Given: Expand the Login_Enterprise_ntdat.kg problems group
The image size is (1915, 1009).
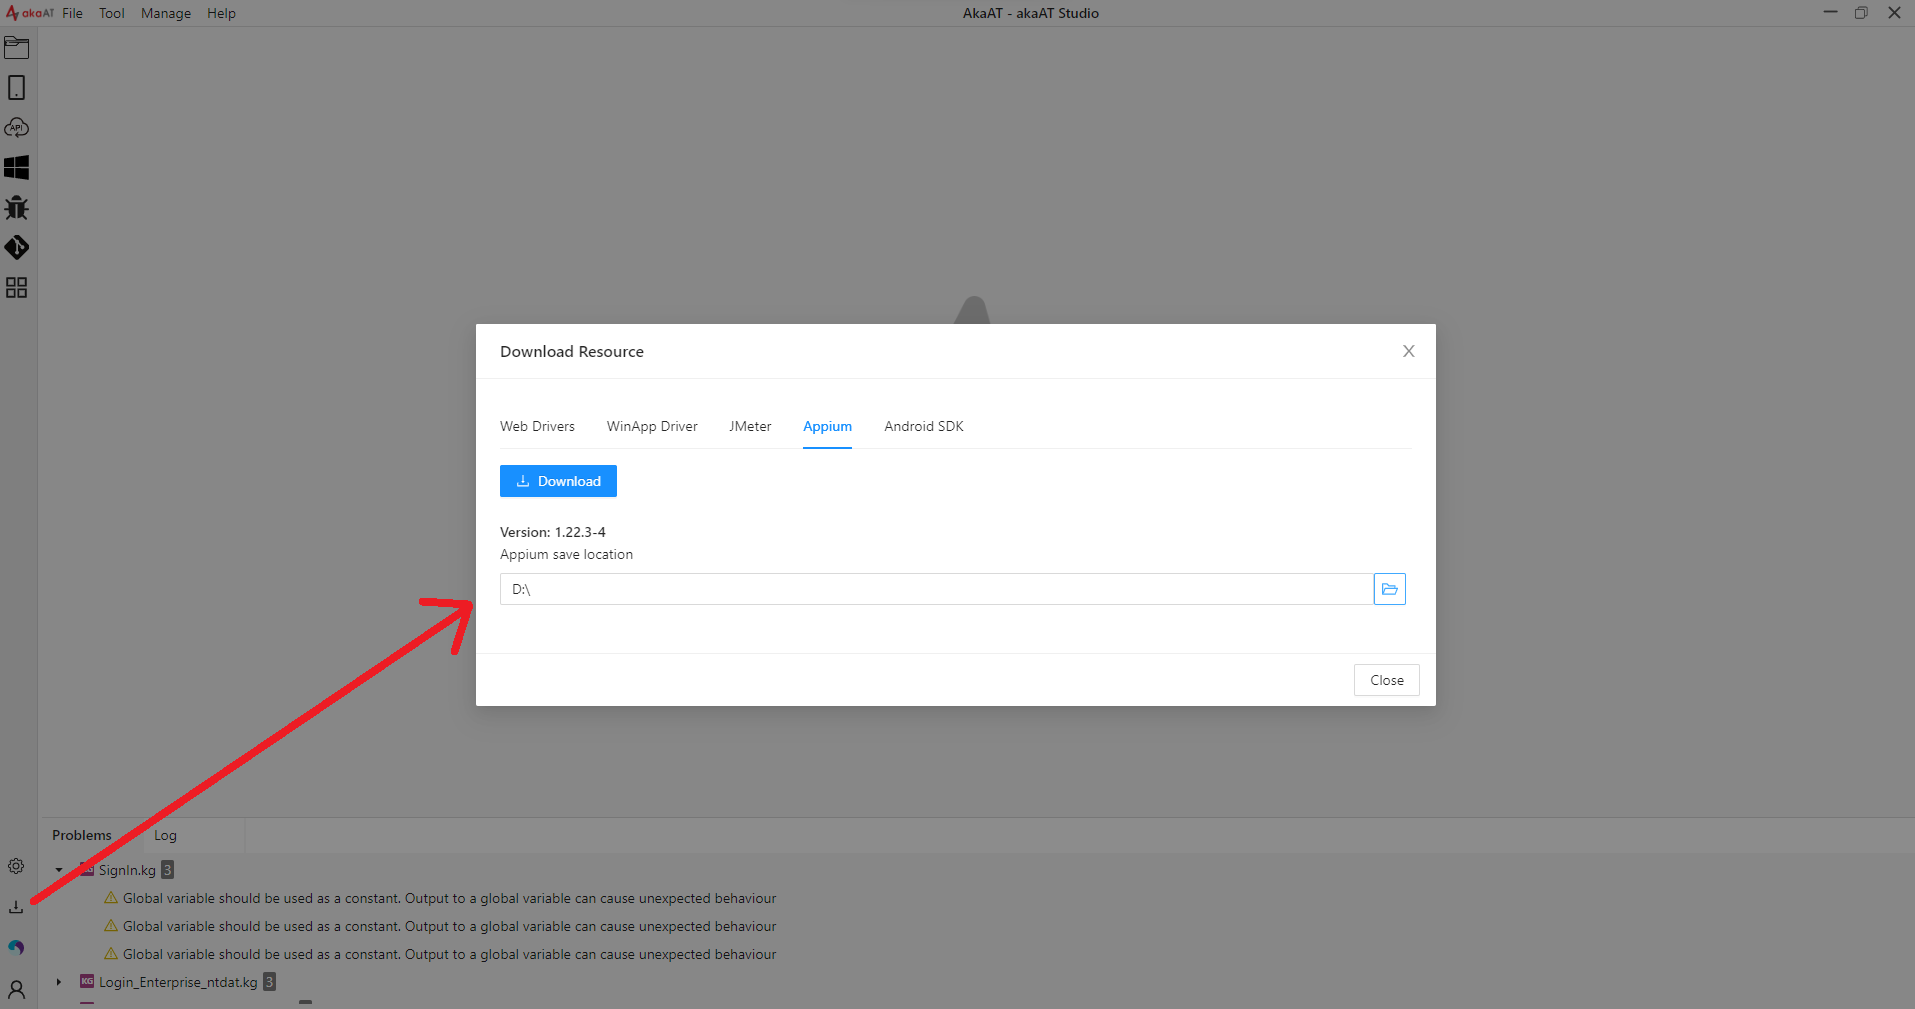Looking at the screenshot, I should (59, 982).
